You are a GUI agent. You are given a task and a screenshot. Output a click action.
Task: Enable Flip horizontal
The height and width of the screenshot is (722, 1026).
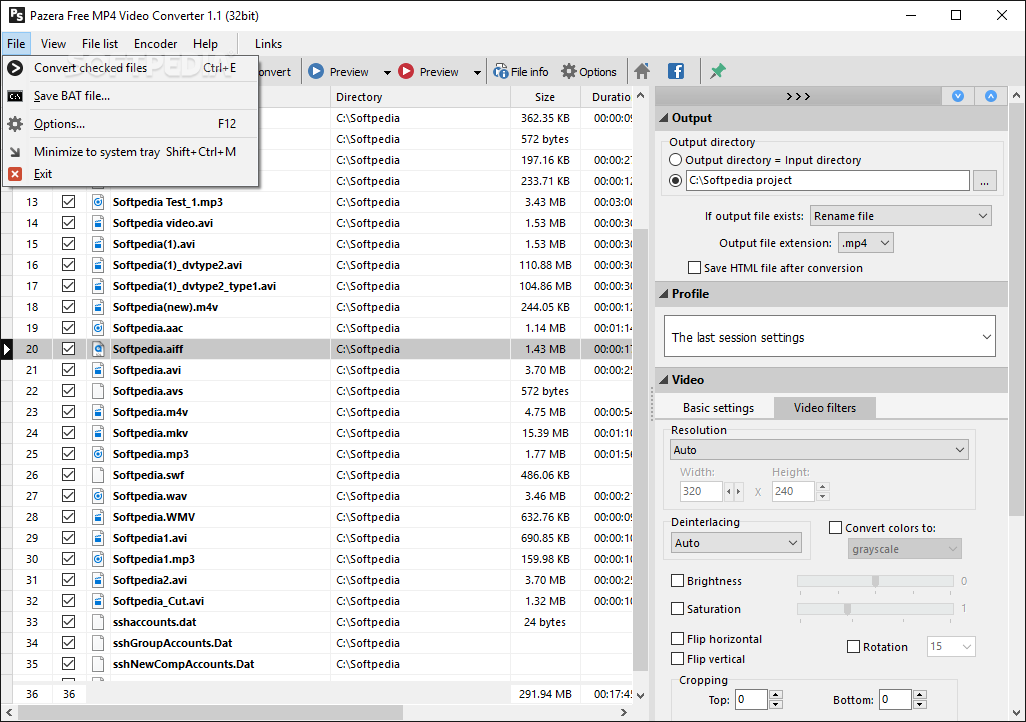[678, 638]
